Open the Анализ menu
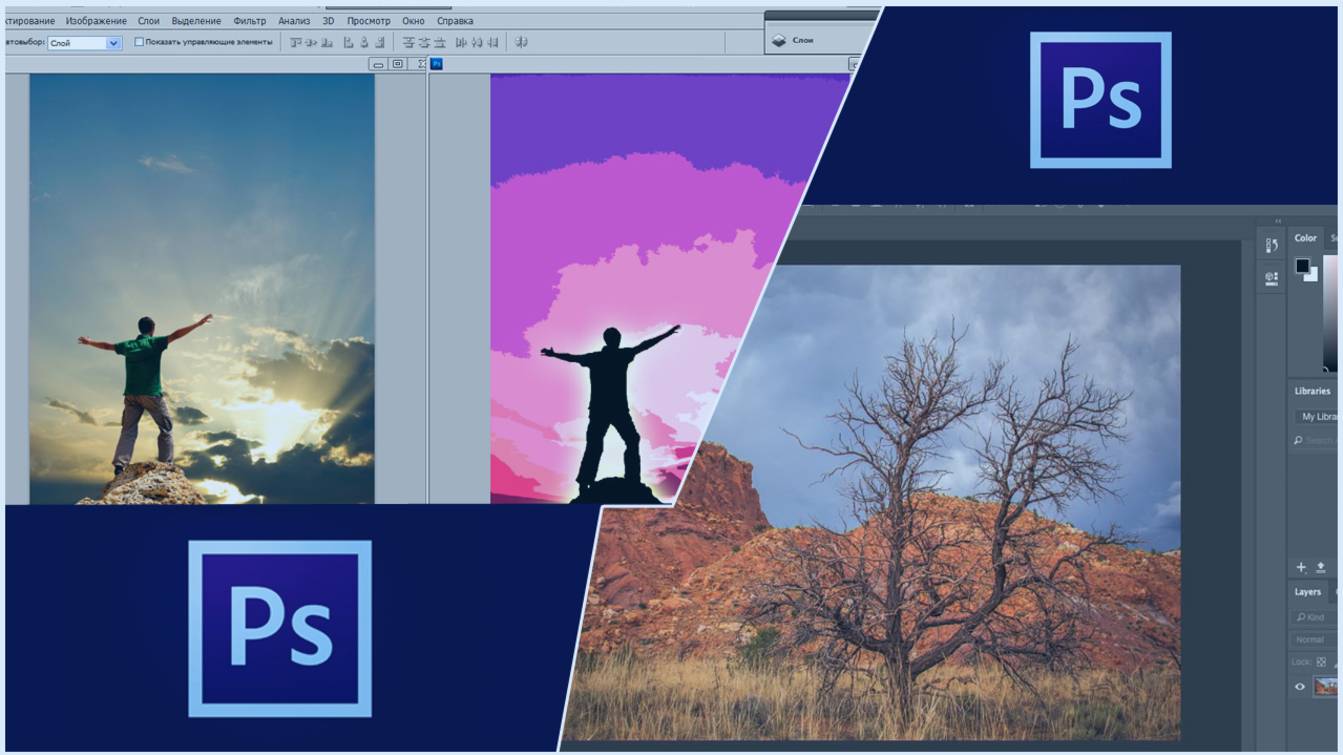Screen dimensions: 1343x755 click(294, 21)
